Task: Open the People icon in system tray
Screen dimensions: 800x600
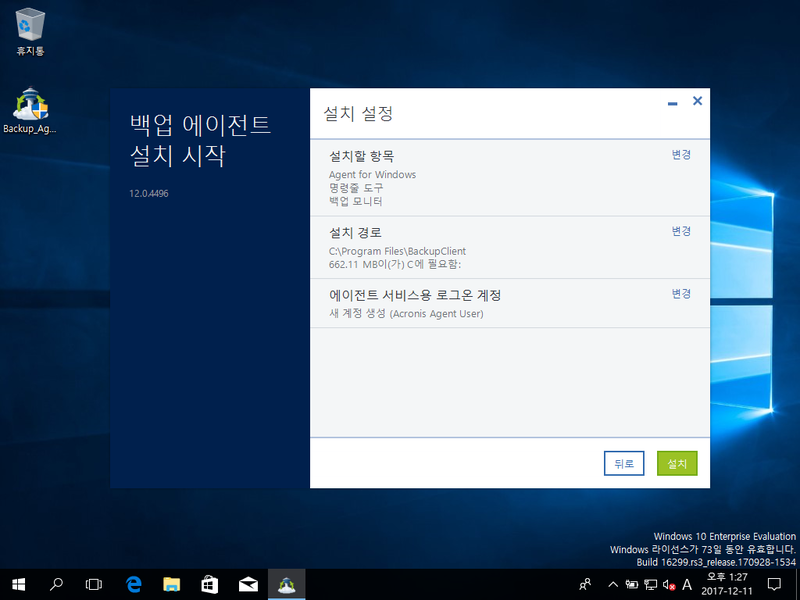Action: pyautogui.click(x=585, y=585)
